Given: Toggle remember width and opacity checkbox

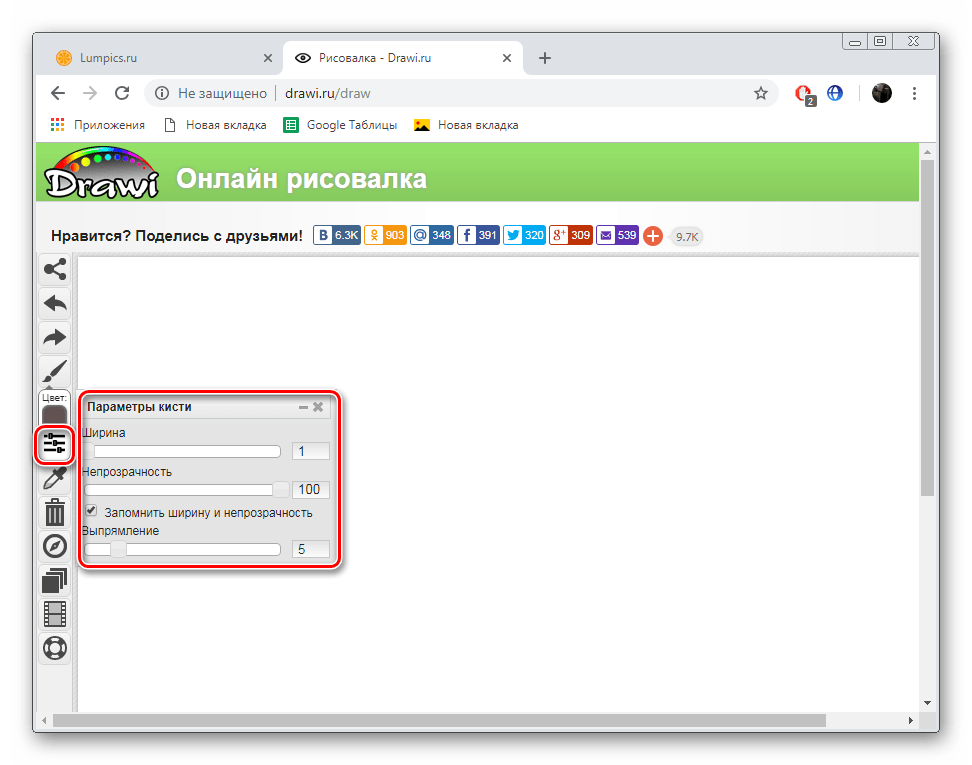Looking at the screenshot, I should 92,511.
